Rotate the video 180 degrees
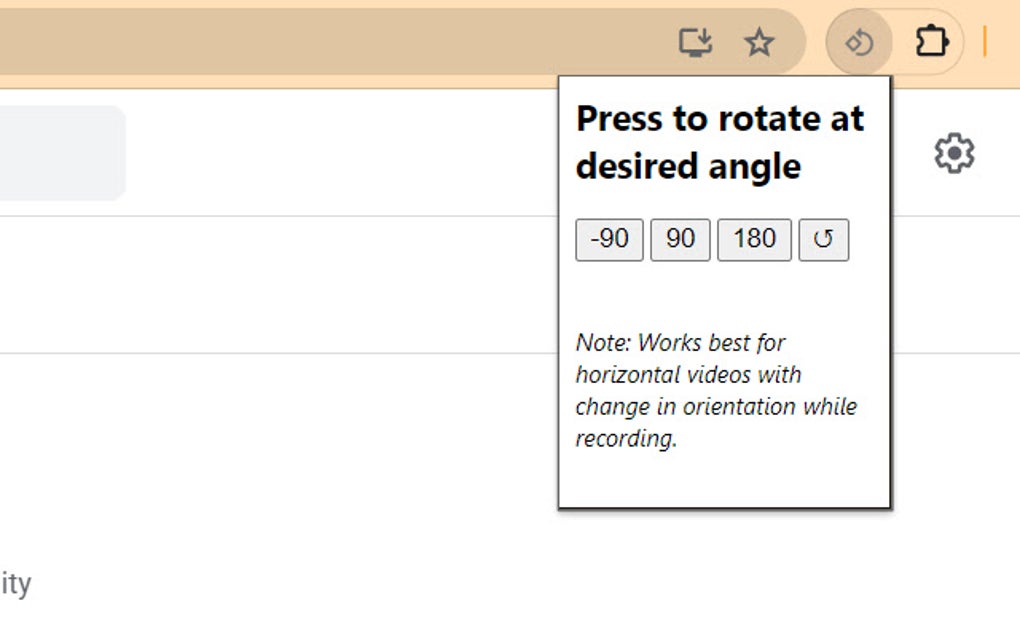This screenshot has width=1020, height=638. click(x=754, y=239)
